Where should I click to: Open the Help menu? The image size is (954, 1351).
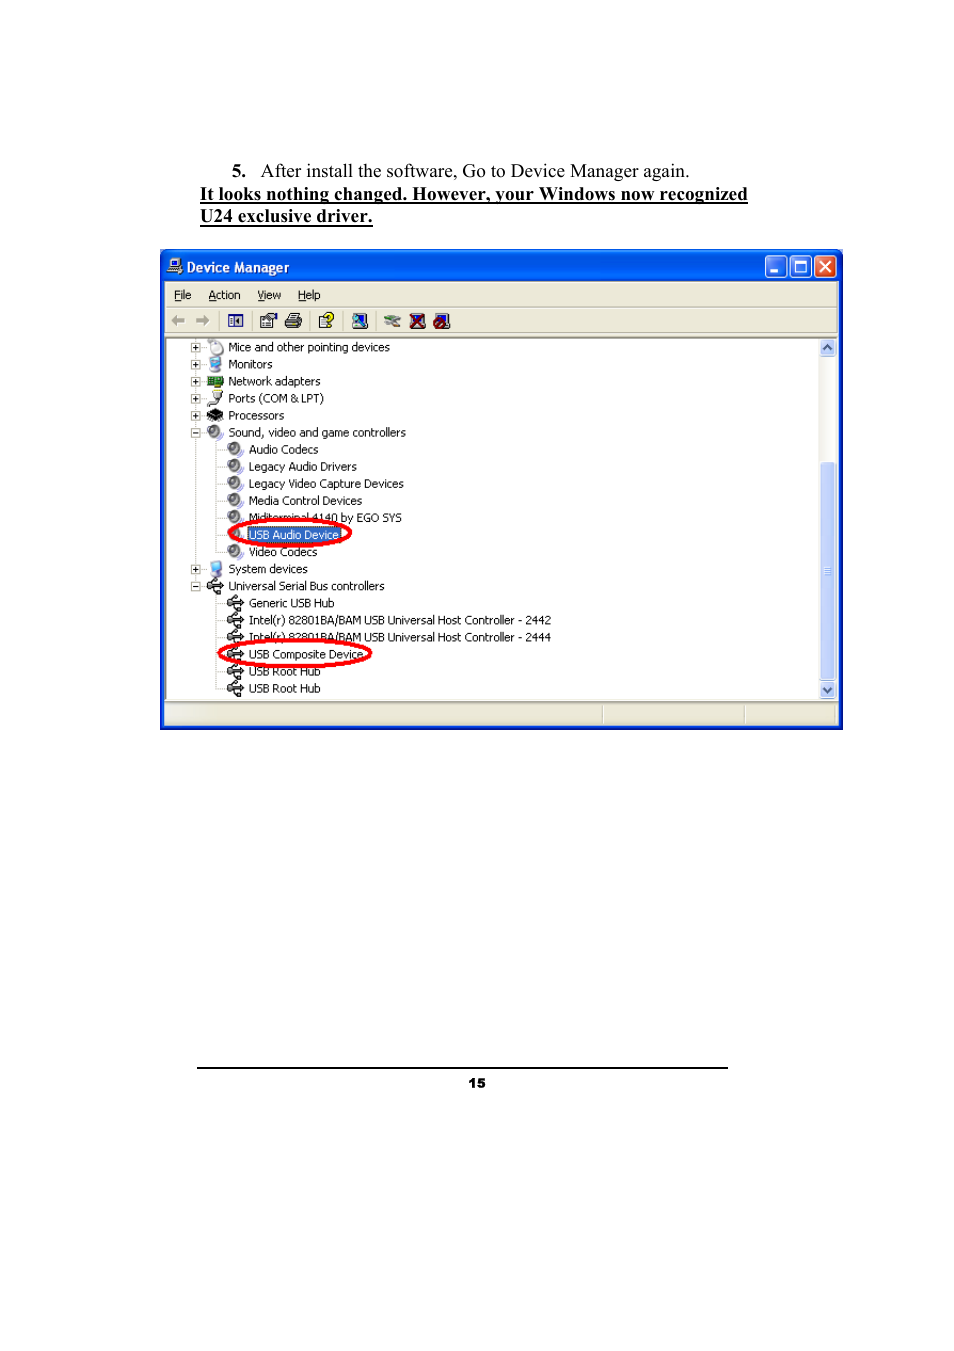[x=309, y=295]
